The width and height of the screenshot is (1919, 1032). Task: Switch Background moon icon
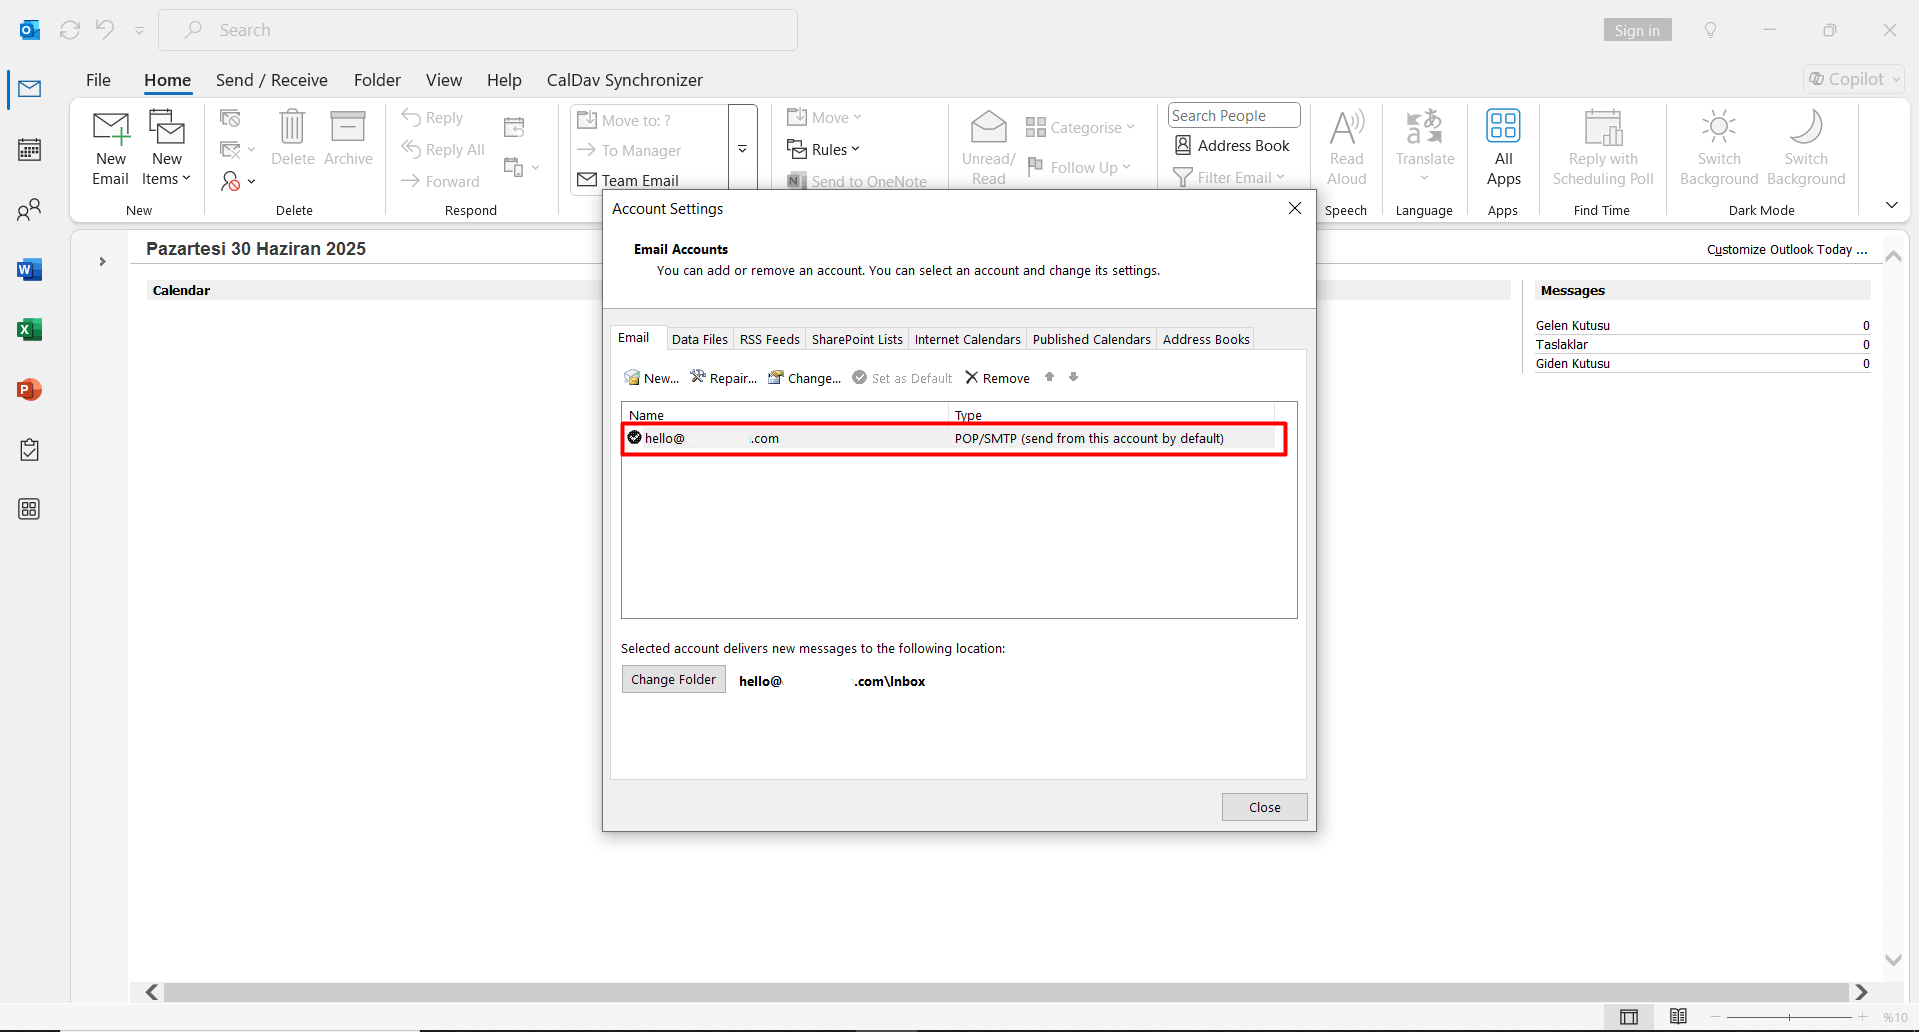[1806, 127]
